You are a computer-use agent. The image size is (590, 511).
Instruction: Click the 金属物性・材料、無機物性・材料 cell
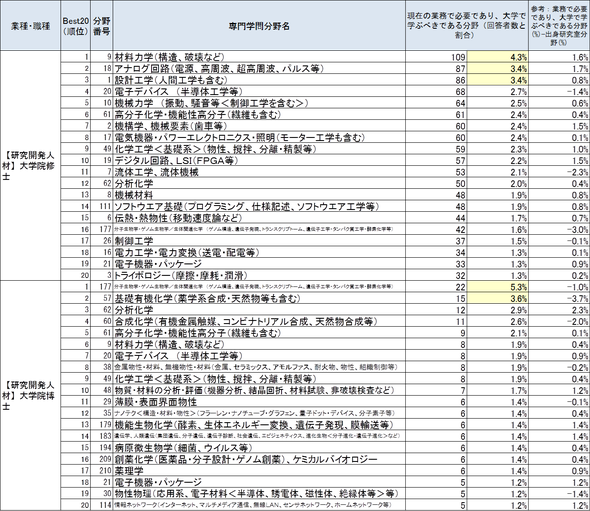point(259,367)
